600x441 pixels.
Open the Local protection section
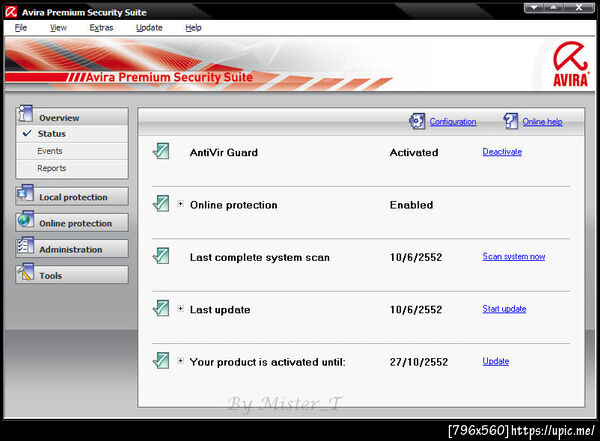pos(72,197)
